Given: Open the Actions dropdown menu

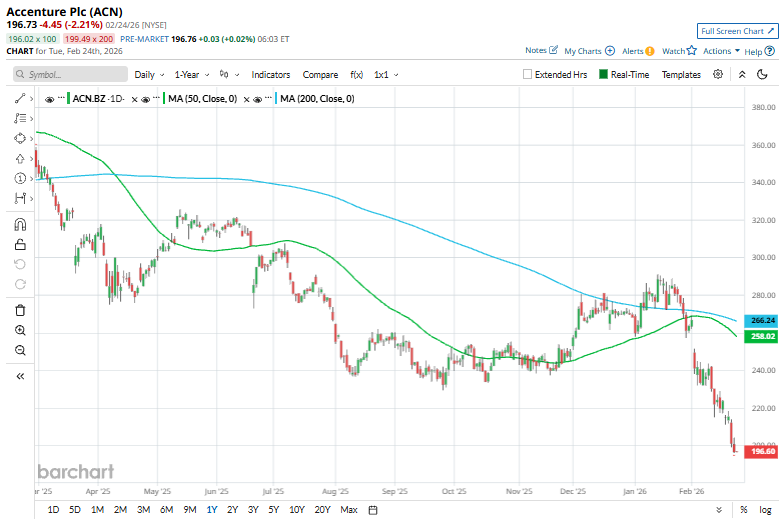Looking at the screenshot, I should click(720, 51).
